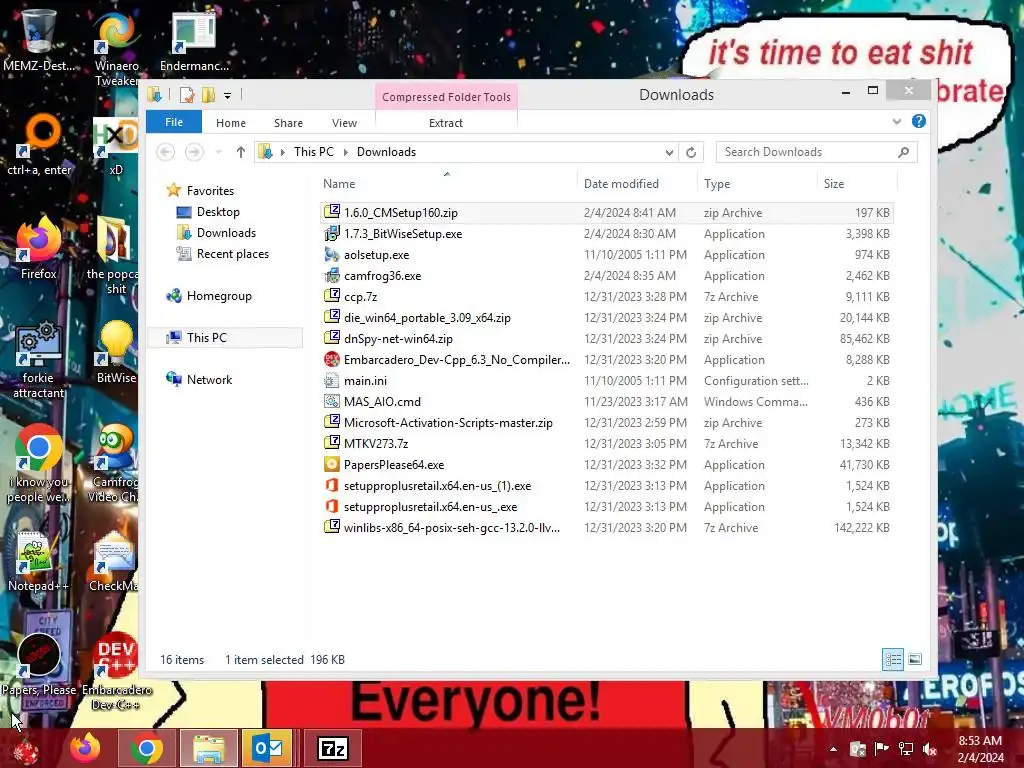The image size is (1024, 768).
Task: Select Network in the navigation pane
Action: pos(209,379)
